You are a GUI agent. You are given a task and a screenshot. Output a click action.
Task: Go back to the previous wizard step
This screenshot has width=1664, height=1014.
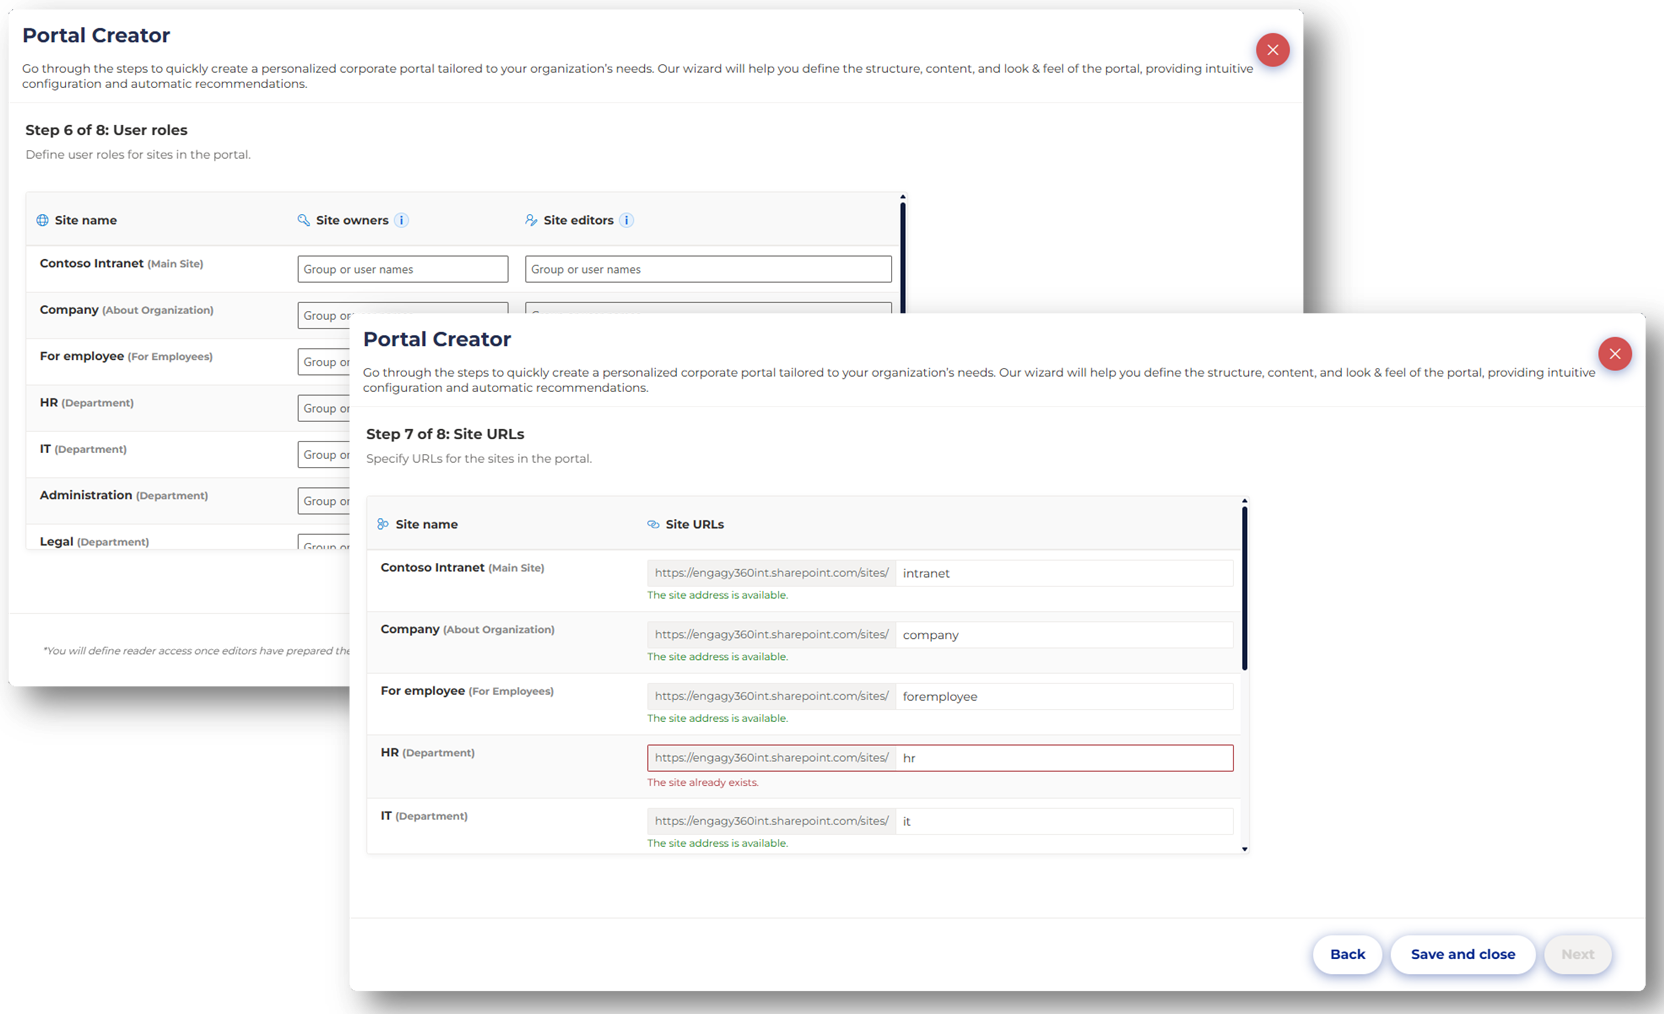(1346, 954)
